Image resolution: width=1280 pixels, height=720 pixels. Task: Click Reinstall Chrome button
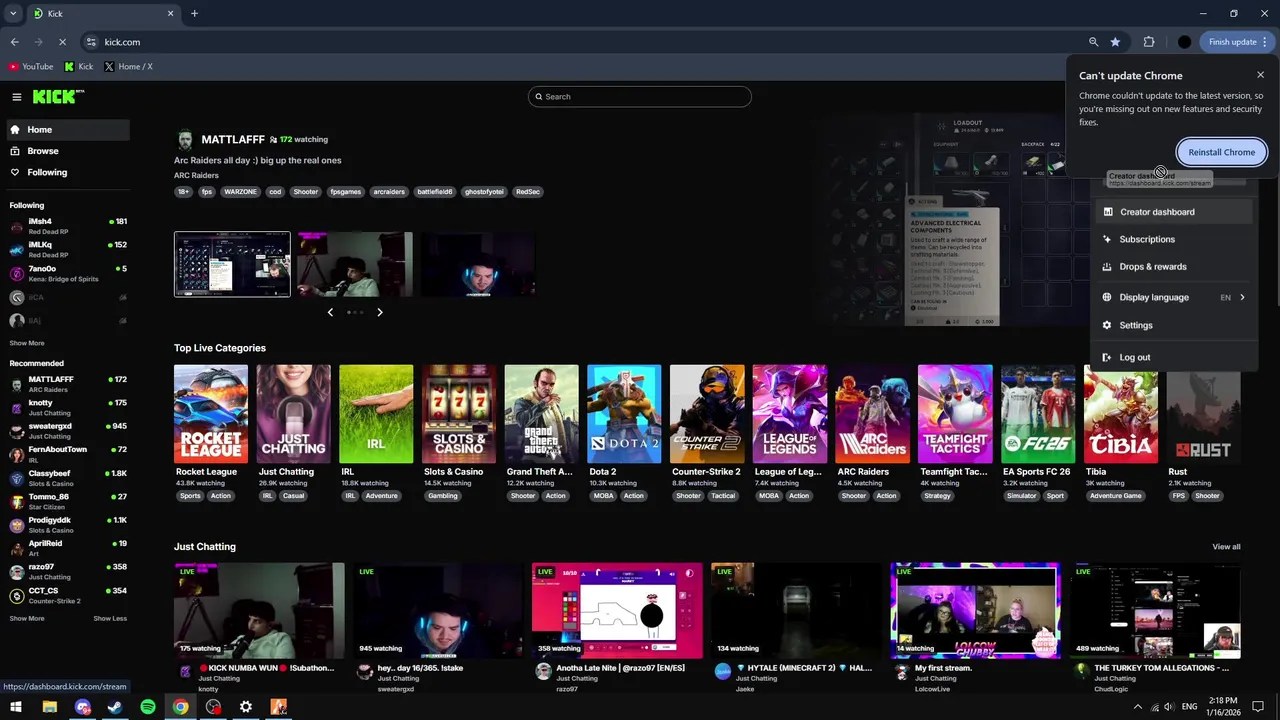click(x=1221, y=152)
